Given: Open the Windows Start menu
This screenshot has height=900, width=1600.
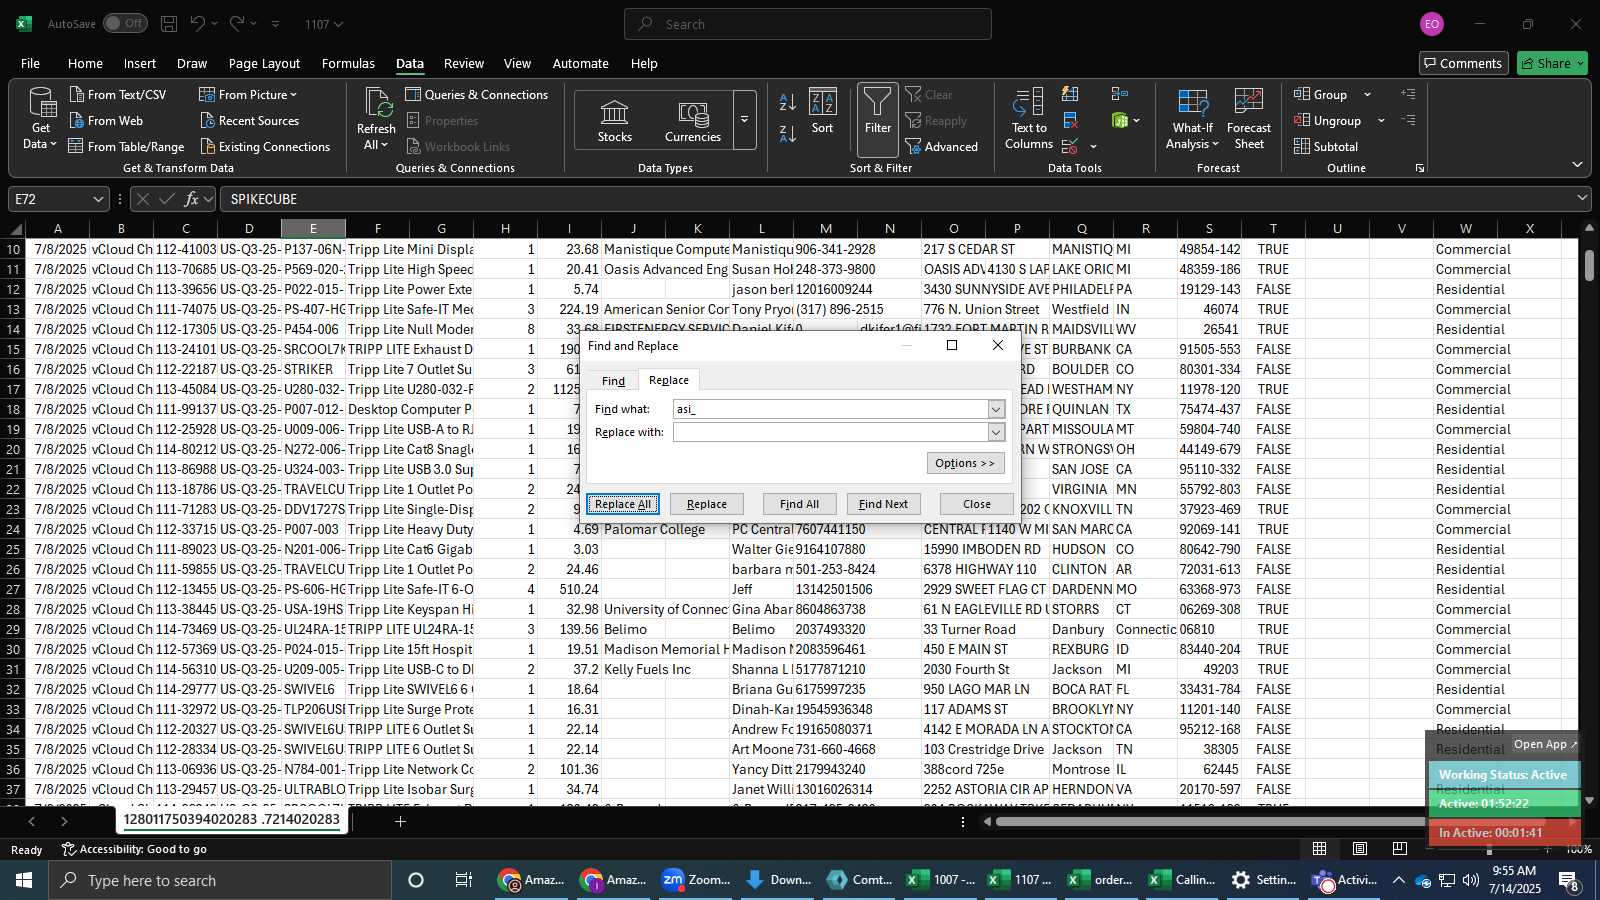Looking at the screenshot, I should click(24, 880).
